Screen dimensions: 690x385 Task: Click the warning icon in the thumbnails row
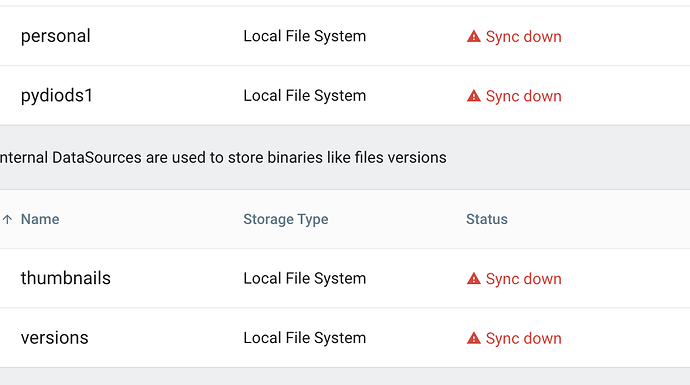coord(473,278)
